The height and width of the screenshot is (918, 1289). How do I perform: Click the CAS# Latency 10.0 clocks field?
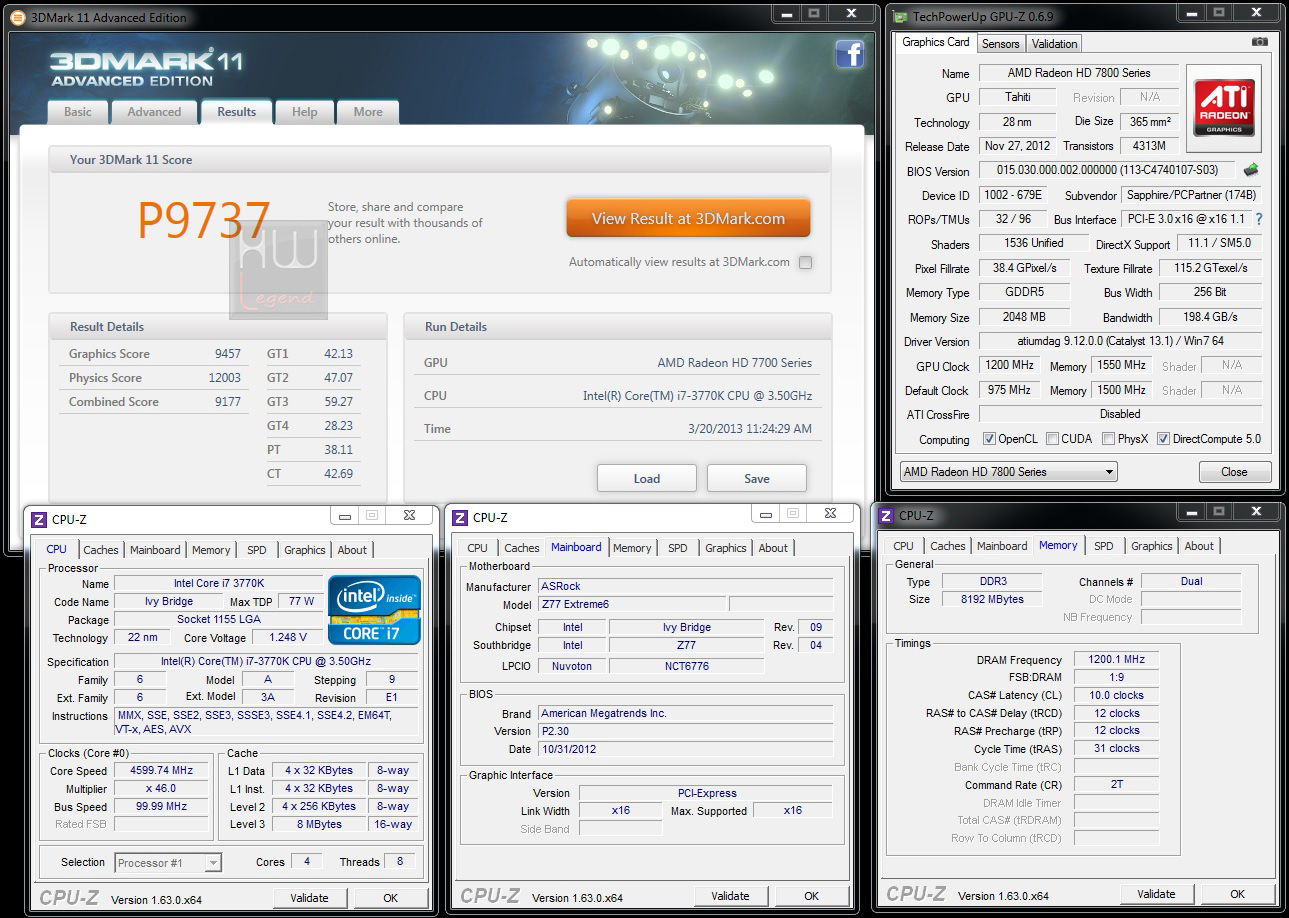tap(1116, 695)
